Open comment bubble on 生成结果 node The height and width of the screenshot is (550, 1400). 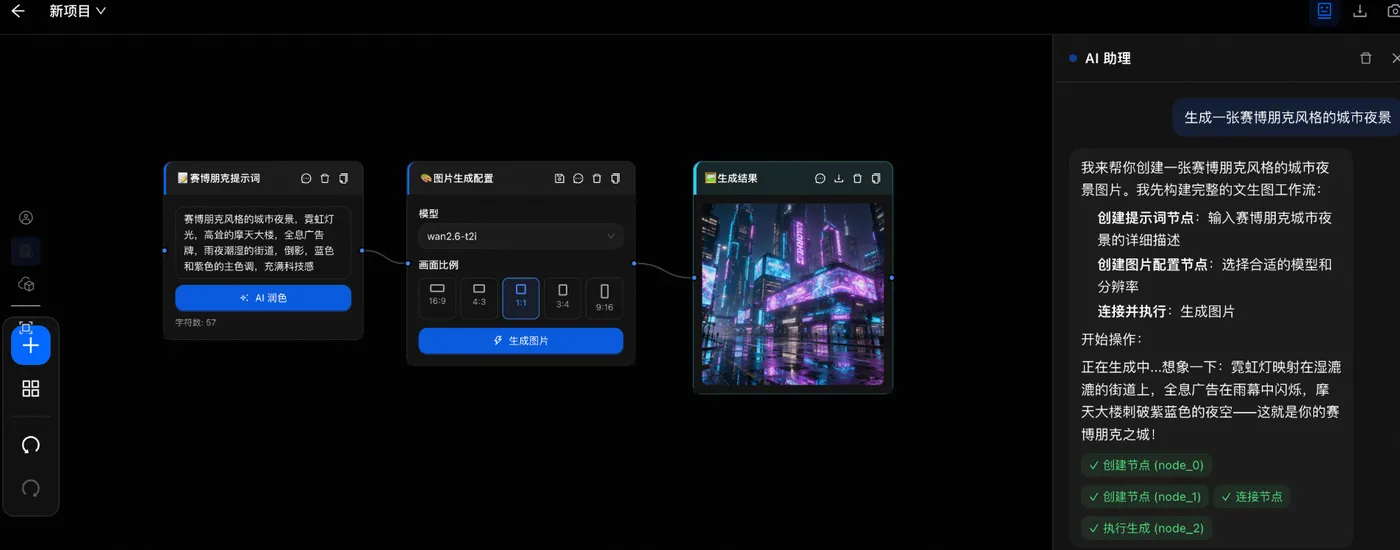pyautogui.click(x=820, y=178)
